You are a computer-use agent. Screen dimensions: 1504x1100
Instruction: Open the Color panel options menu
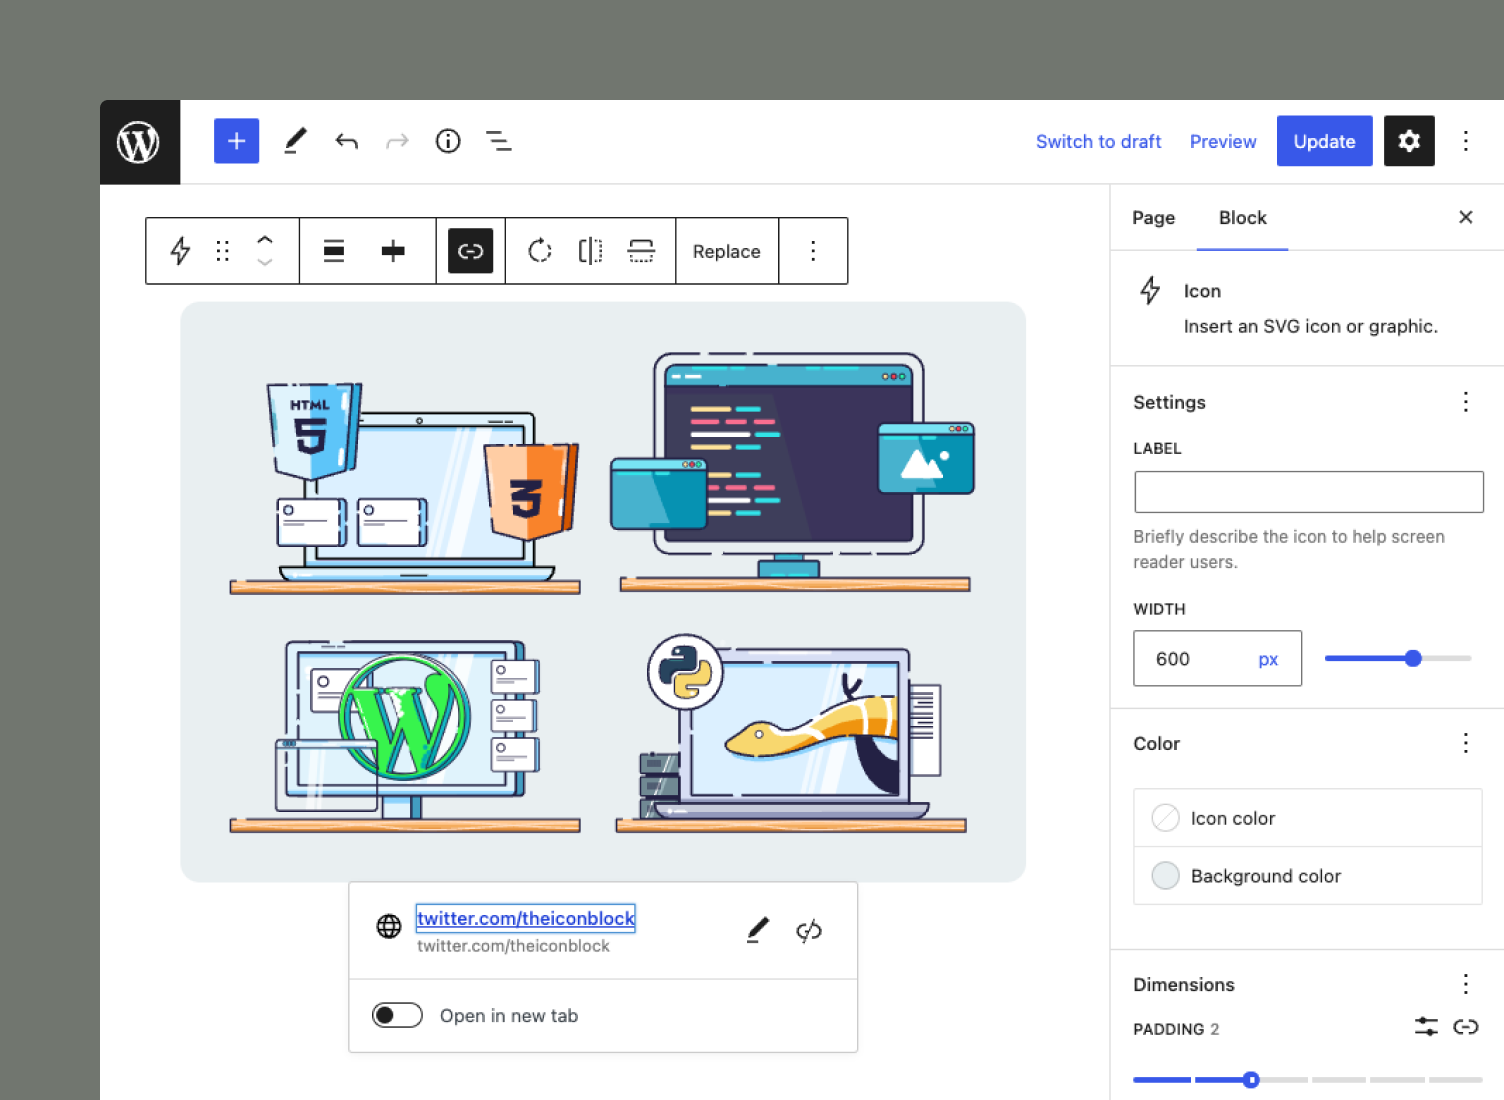(x=1465, y=743)
